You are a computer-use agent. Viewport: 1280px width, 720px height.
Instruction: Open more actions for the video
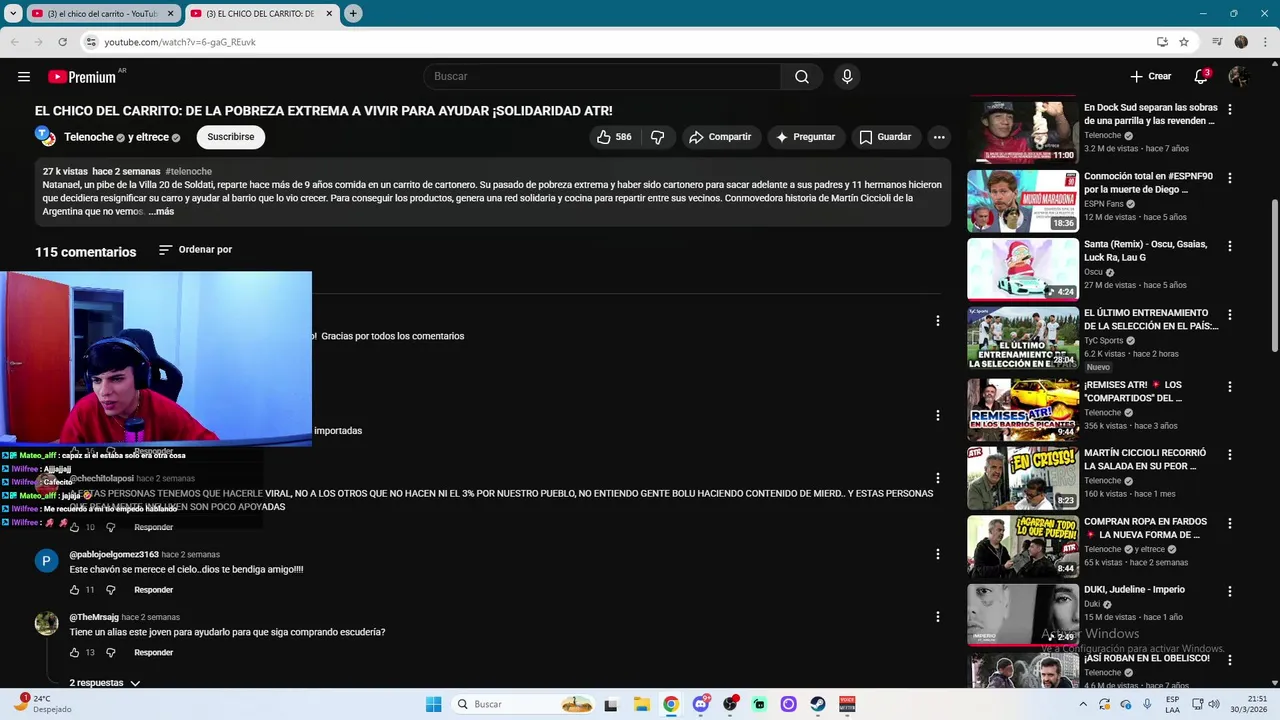(x=938, y=137)
